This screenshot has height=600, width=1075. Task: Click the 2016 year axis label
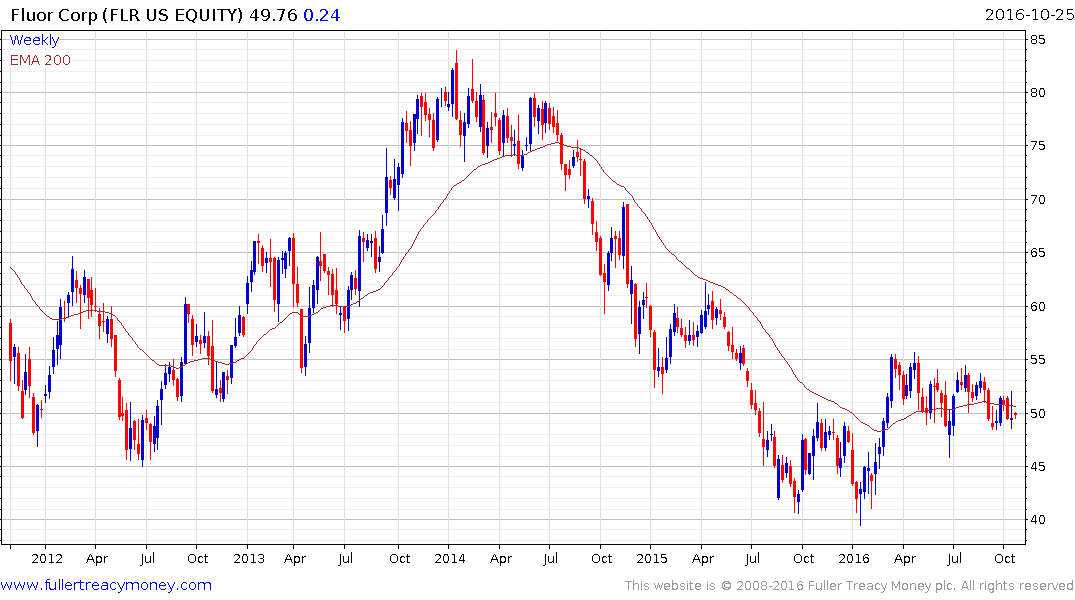[x=854, y=559]
